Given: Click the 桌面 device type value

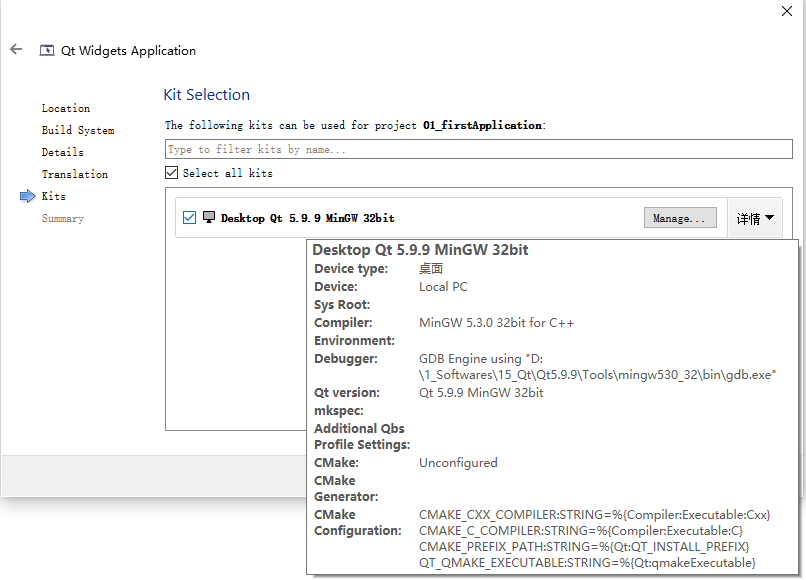Looking at the screenshot, I should tap(431, 268).
